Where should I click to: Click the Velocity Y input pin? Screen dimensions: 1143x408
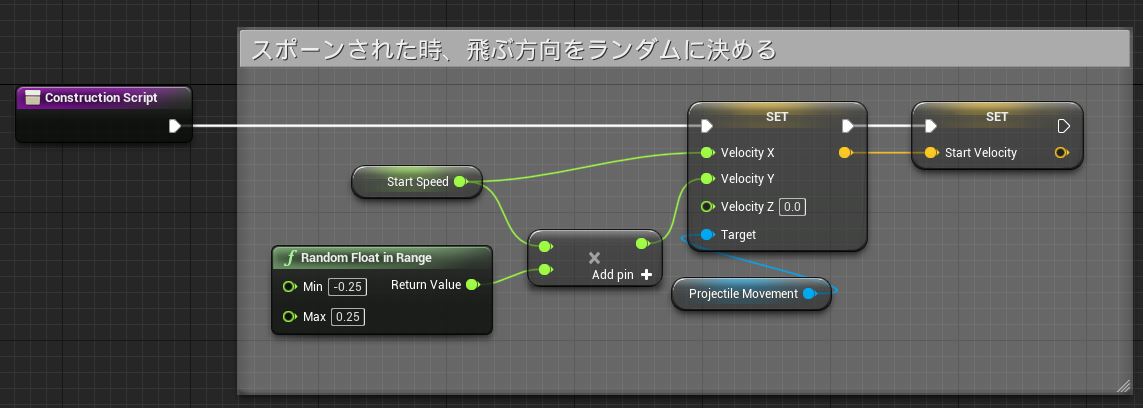pyautogui.click(x=706, y=178)
